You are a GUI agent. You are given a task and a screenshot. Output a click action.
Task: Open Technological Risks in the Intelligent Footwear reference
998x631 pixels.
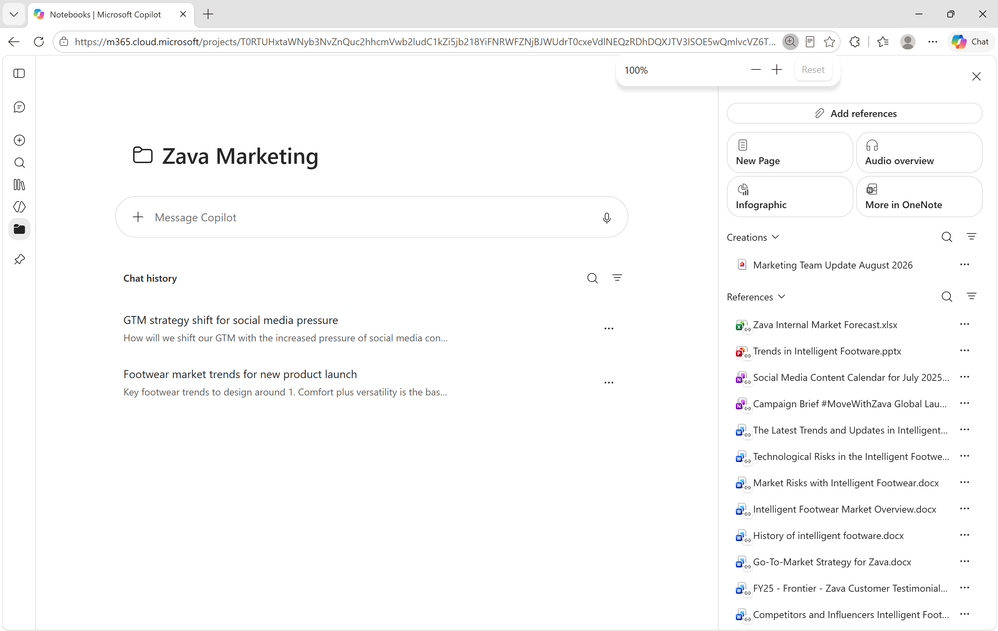pyautogui.click(x=851, y=457)
